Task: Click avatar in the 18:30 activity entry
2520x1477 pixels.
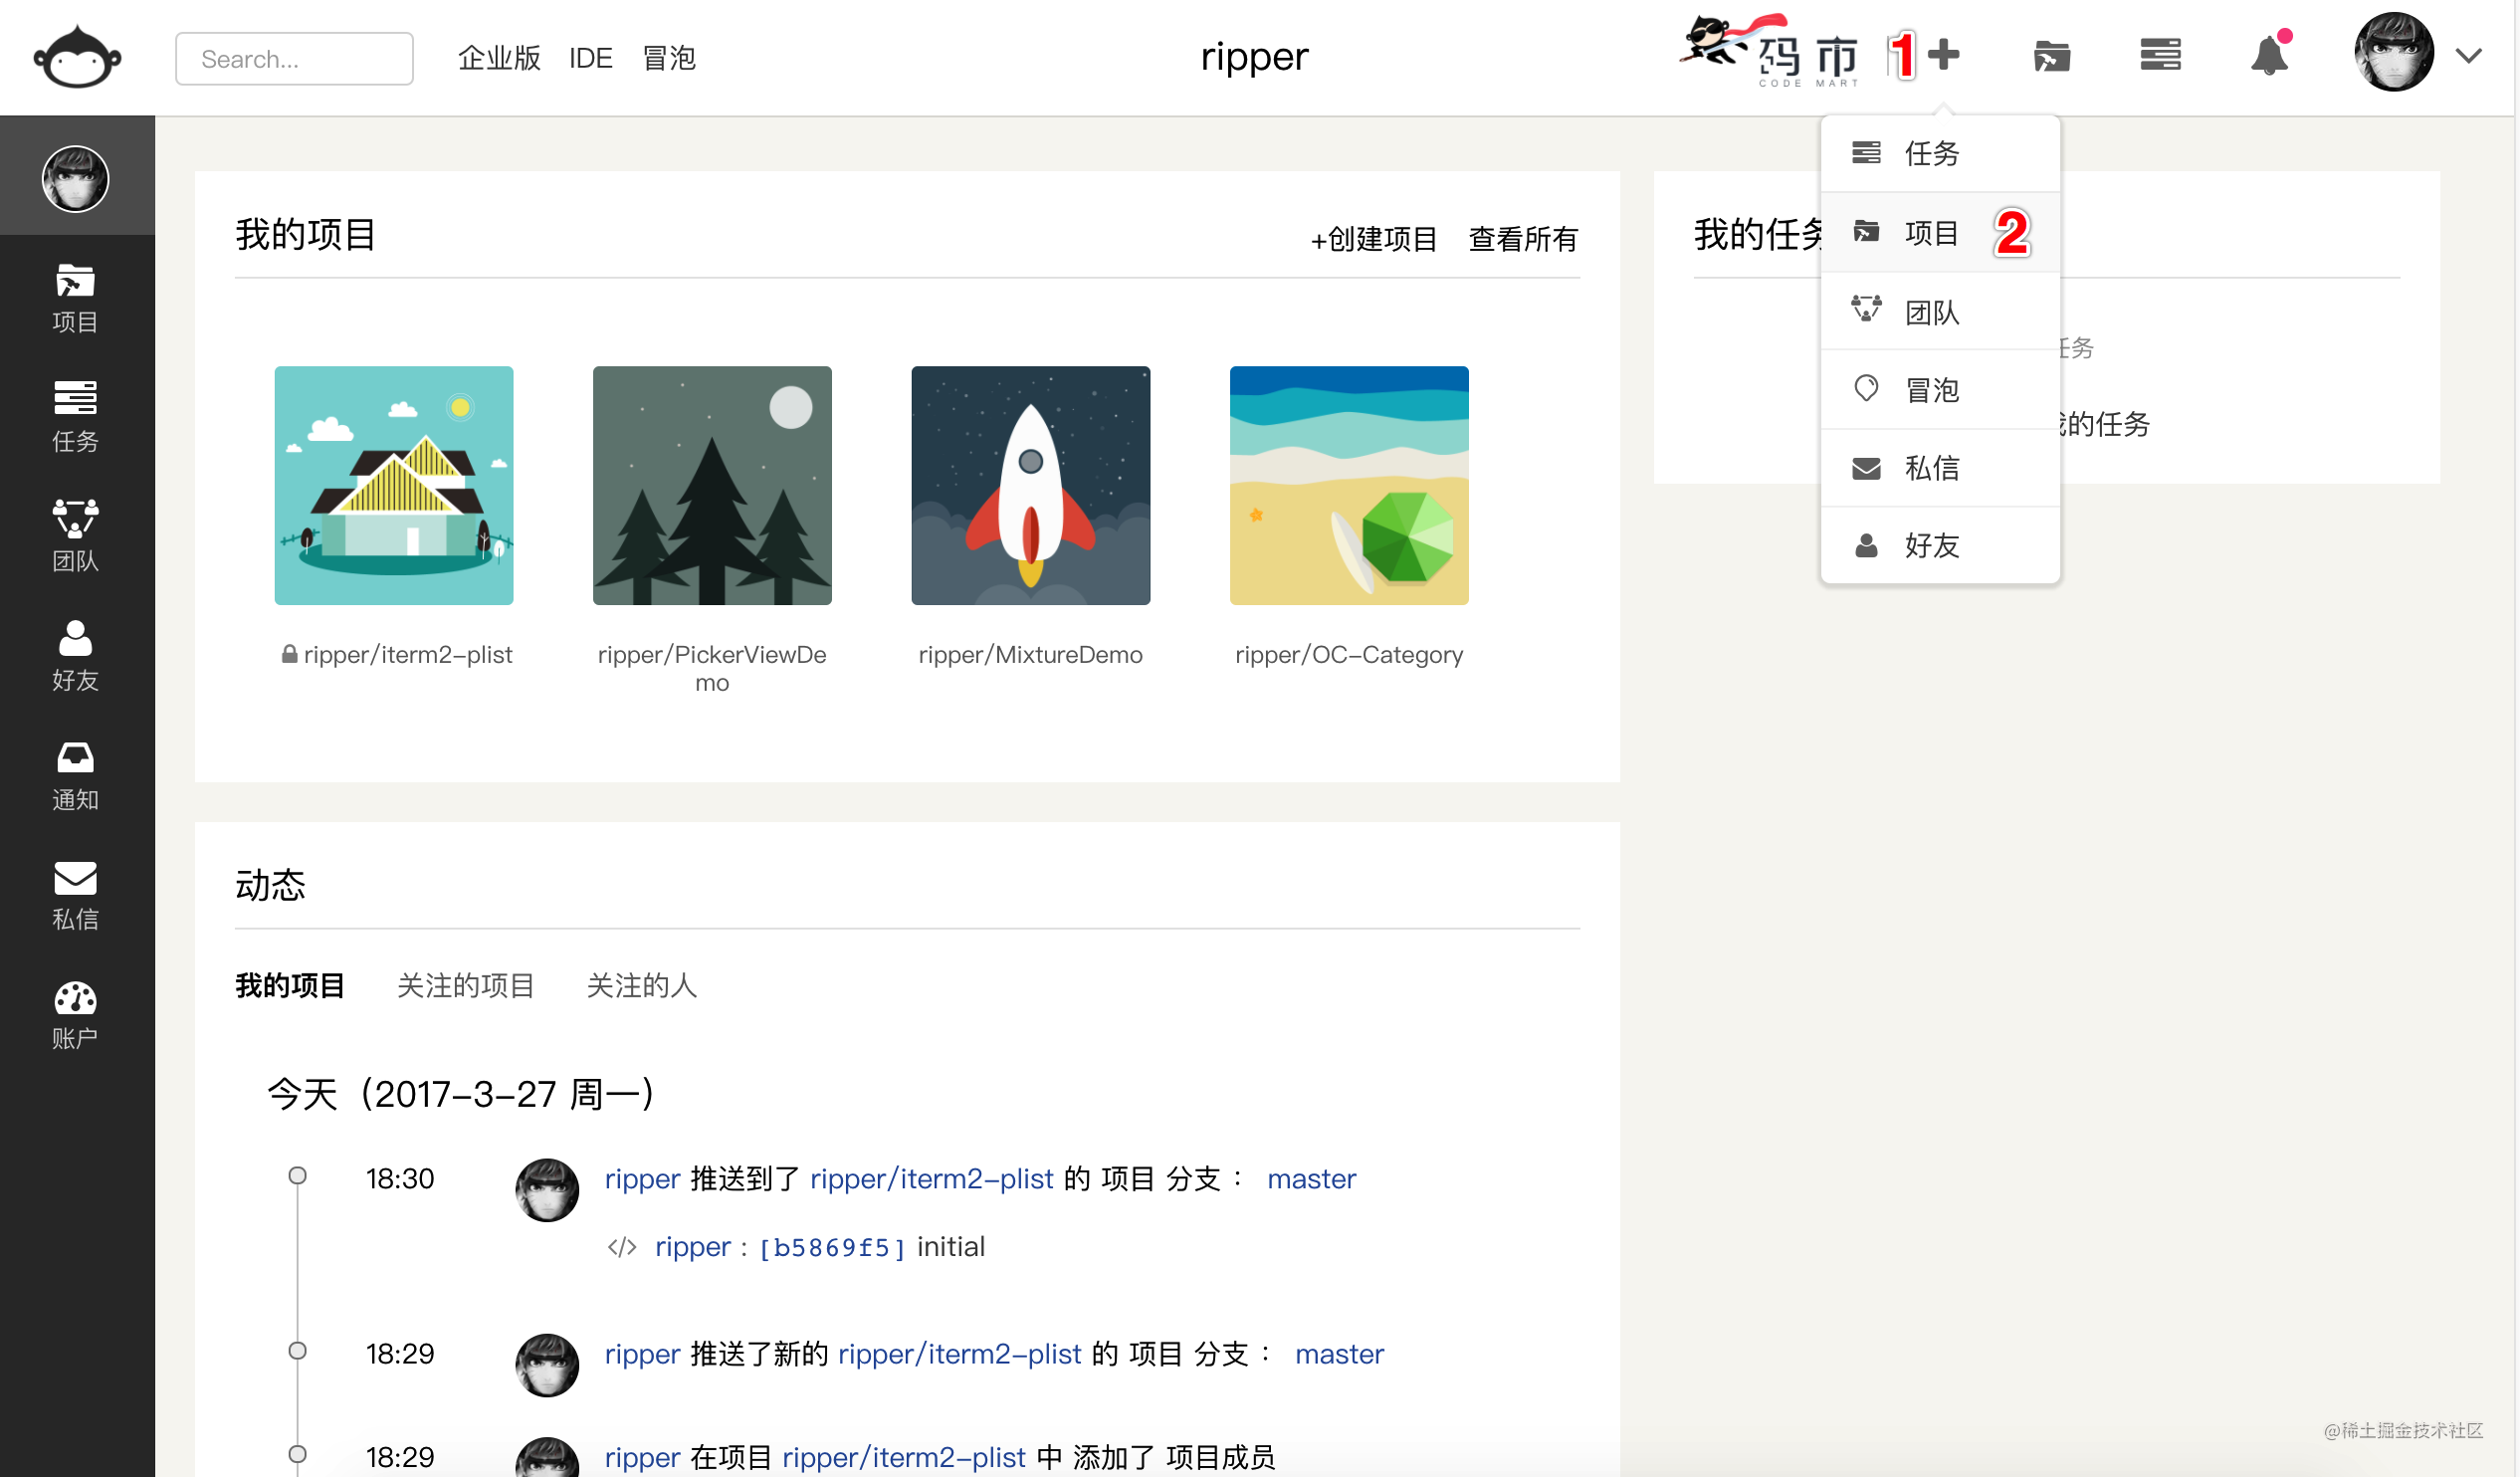Action: (x=547, y=1190)
